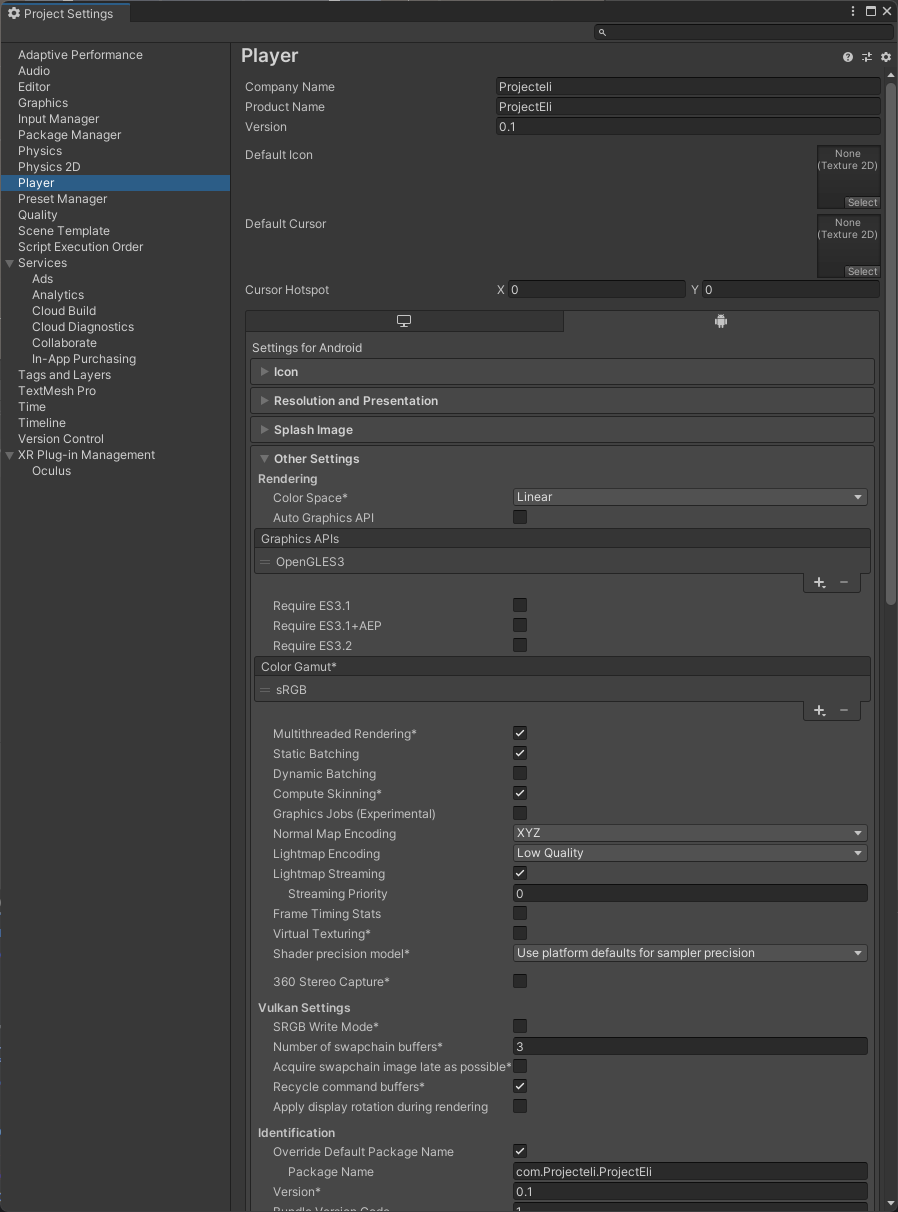Toggle Recycle command buffers checkbox
The height and width of the screenshot is (1212, 898).
[520, 1086]
